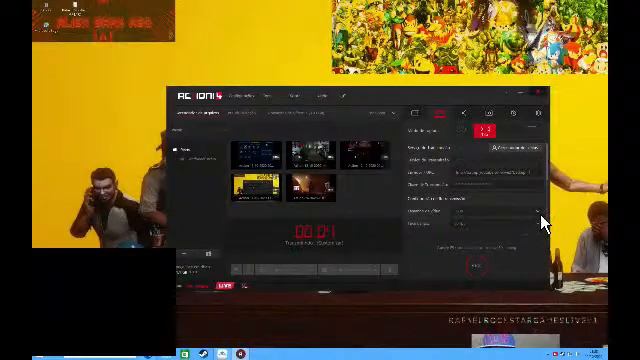Open the clock-shaped mode icon
Image resolution: width=640 pixels, height=360 pixels.
(513, 113)
